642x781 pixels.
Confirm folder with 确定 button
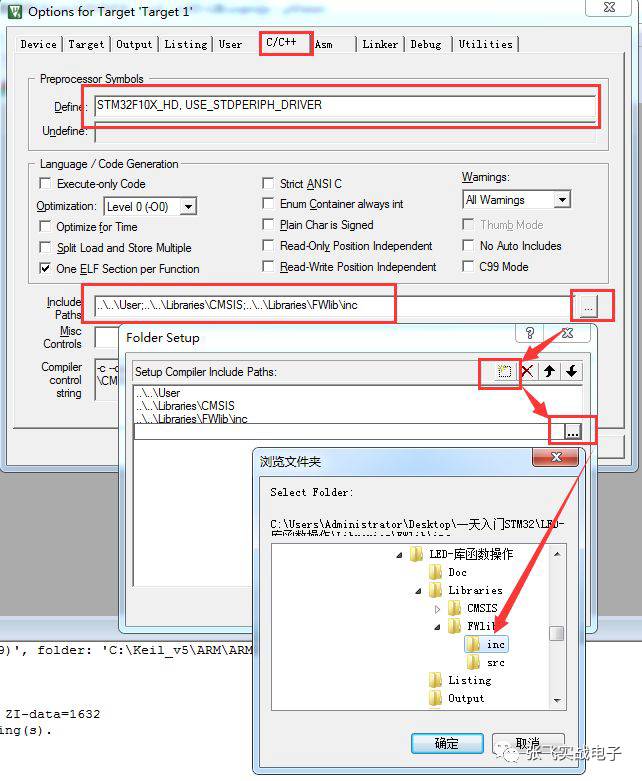coord(447,744)
